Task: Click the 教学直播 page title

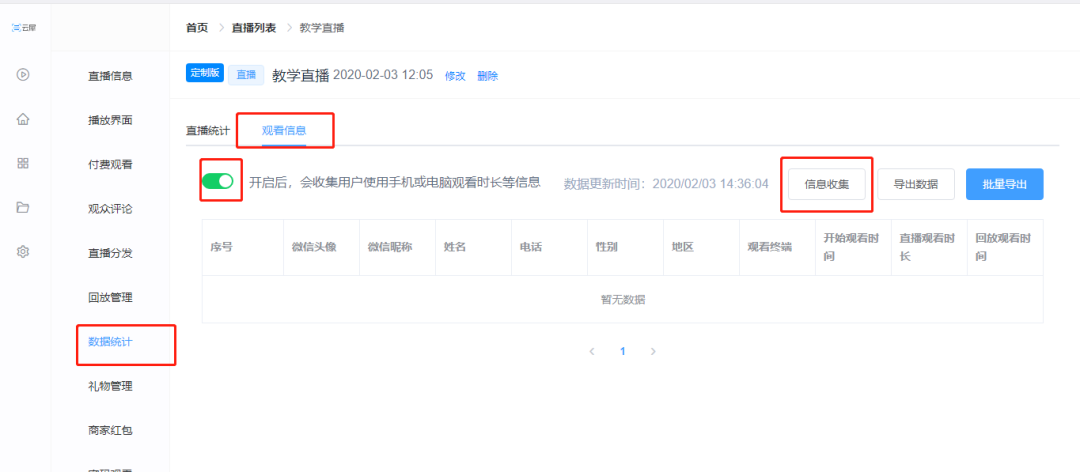Action: (x=301, y=76)
